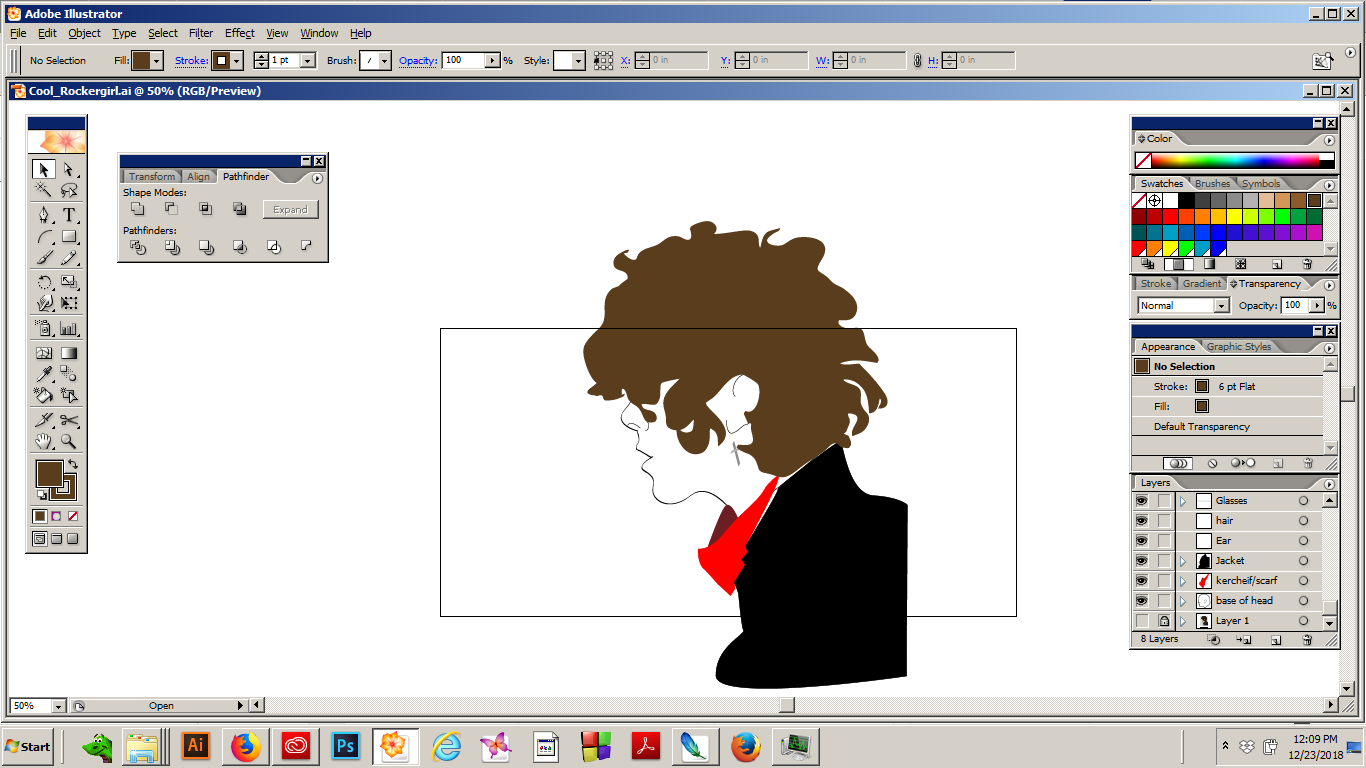Select the Scissors tool
The width and height of the screenshot is (1366, 768).
coord(69,420)
